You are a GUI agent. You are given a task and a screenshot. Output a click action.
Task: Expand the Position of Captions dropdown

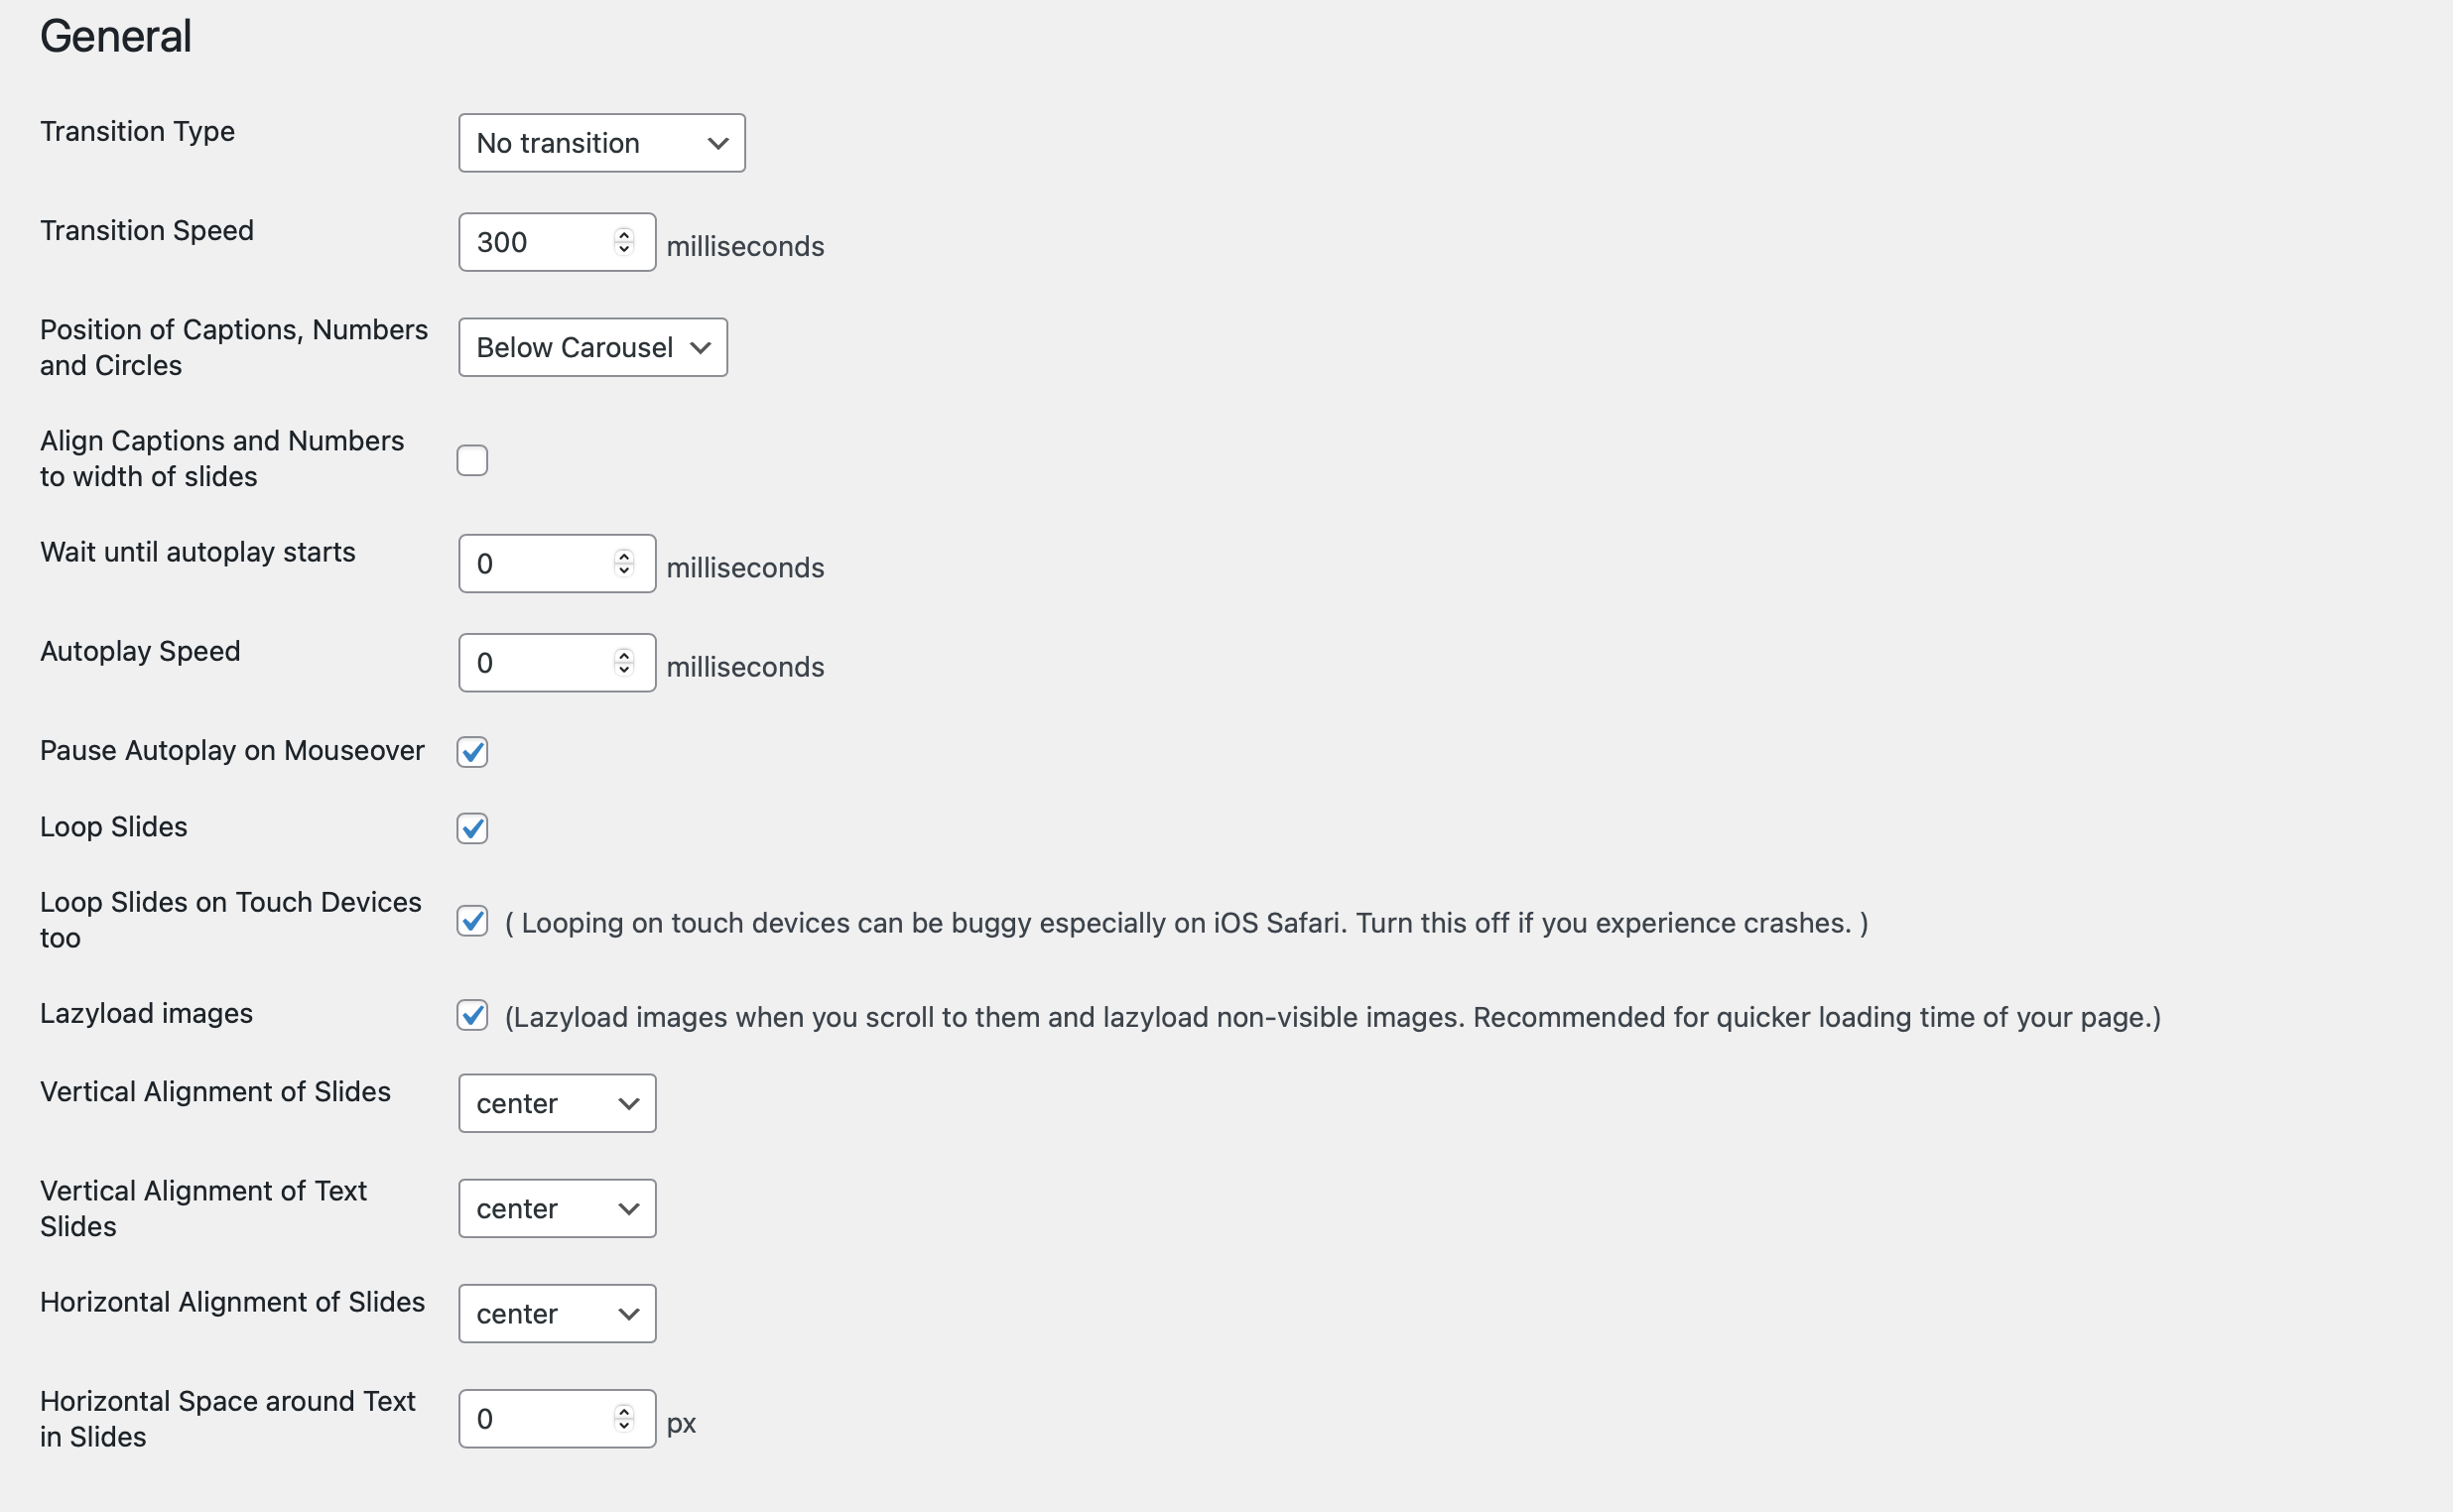pos(592,347)
